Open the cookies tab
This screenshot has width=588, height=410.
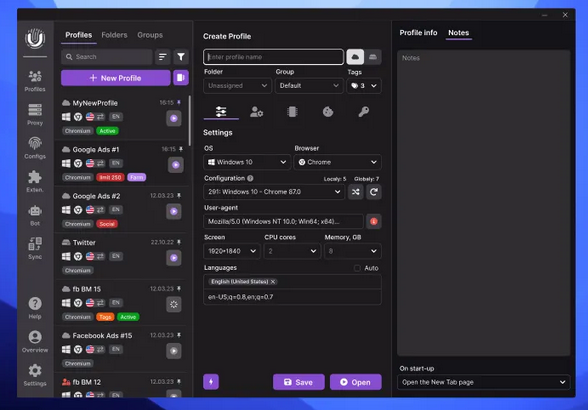click(328, 111)
